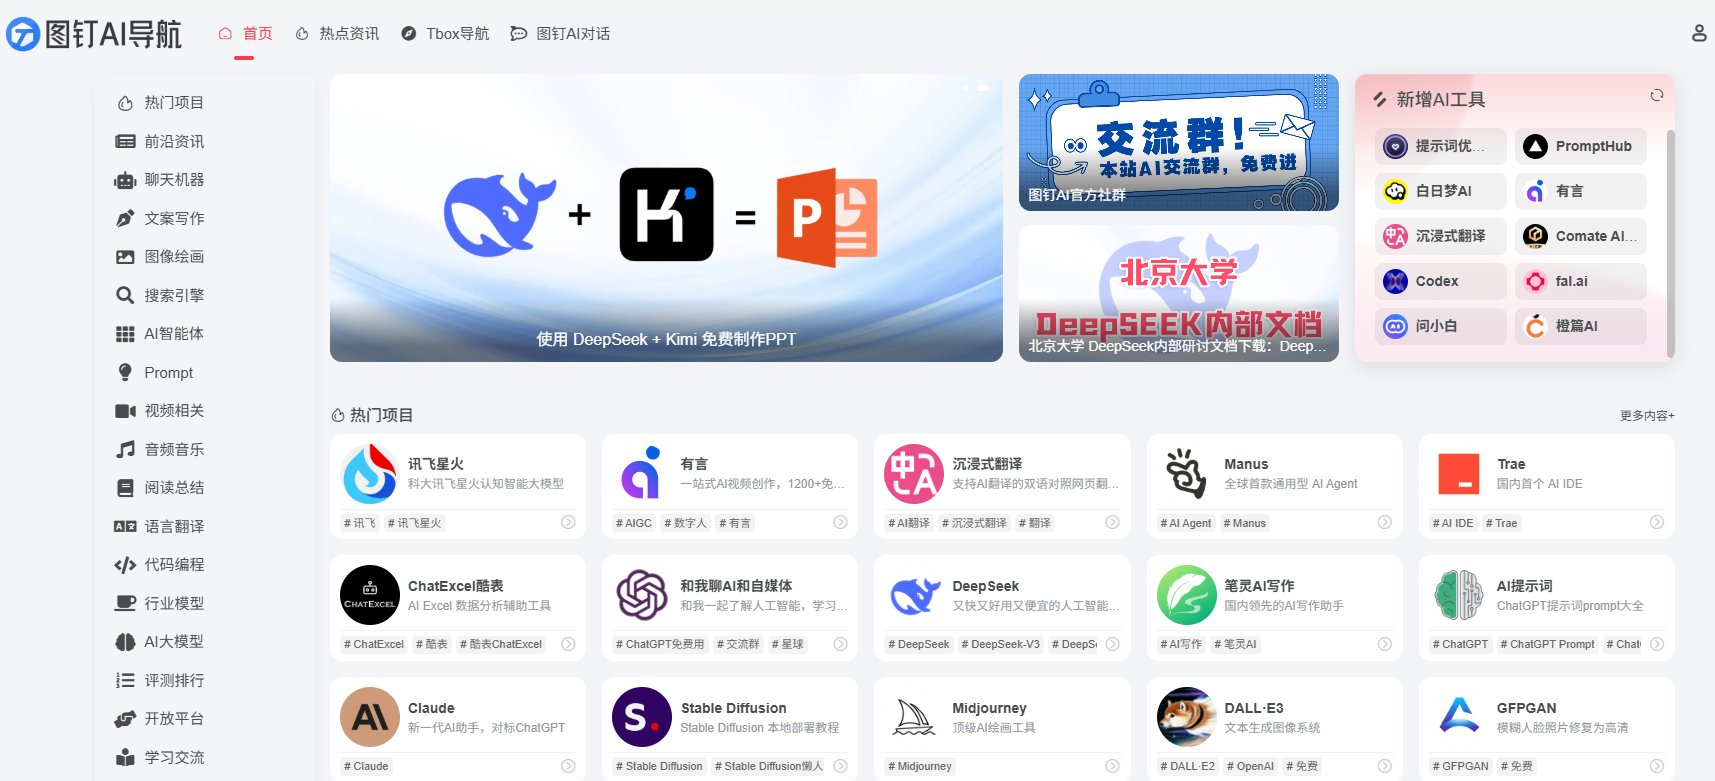Open Codex in new AI tools
Screen dimensions: 1715x781
pyautogui.click(x=1440, y=281)
